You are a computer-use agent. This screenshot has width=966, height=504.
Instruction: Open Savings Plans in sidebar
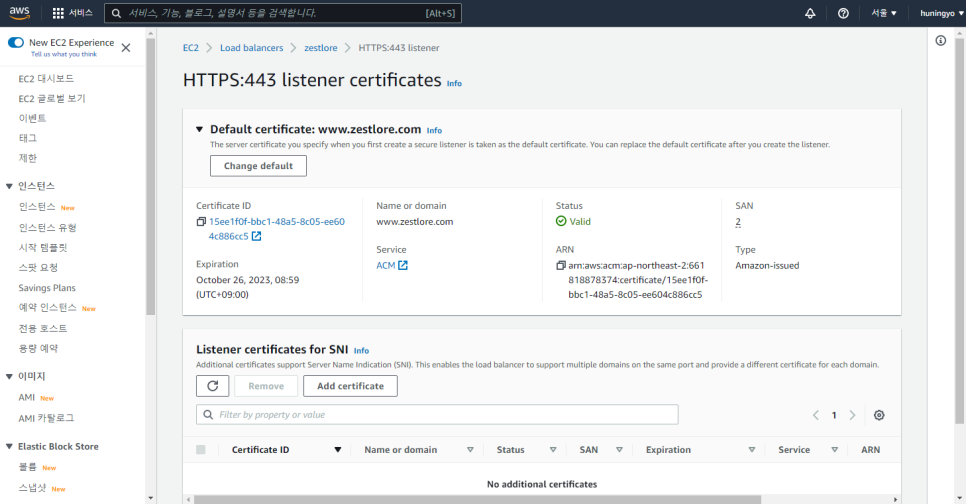tap(47, 288)
